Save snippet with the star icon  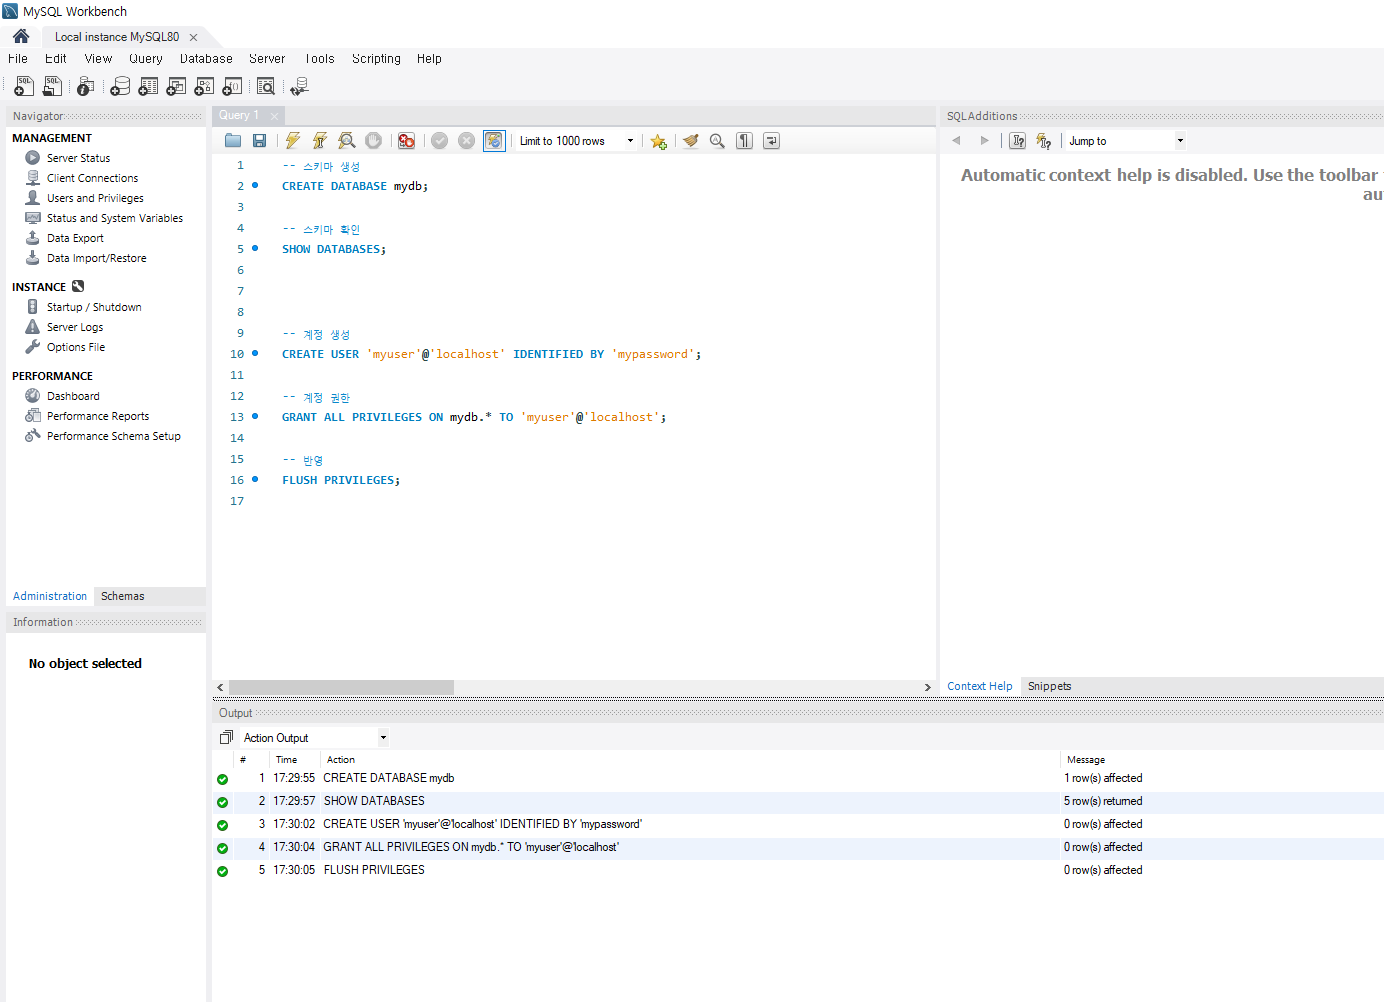click(x=658, y=141)
